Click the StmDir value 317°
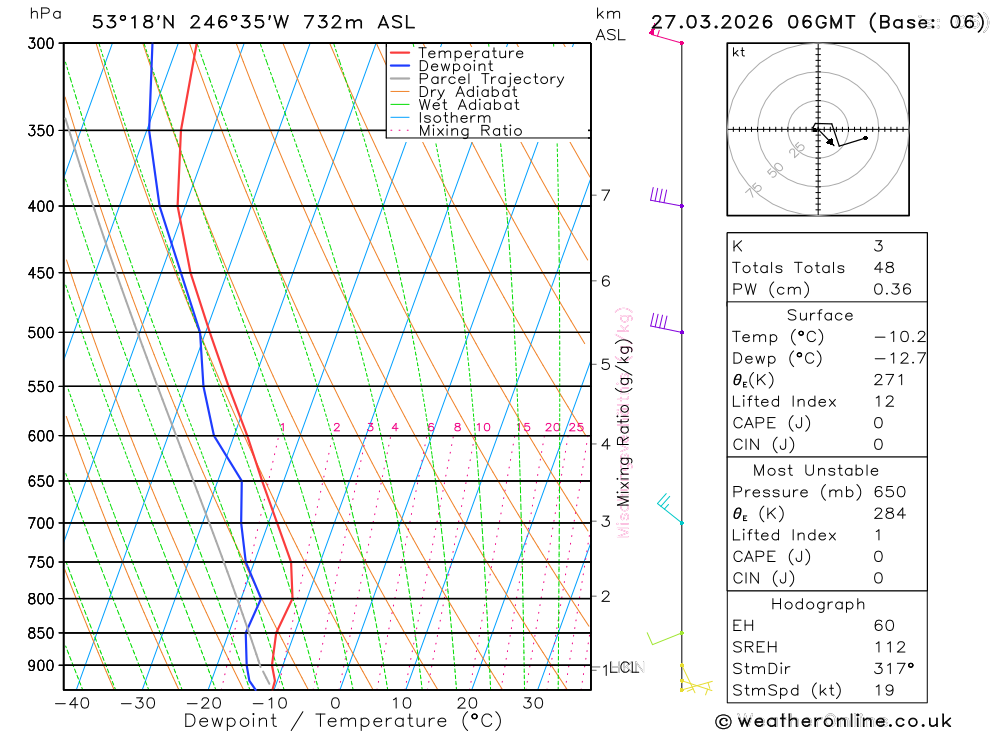 click(x=893, y=669)
